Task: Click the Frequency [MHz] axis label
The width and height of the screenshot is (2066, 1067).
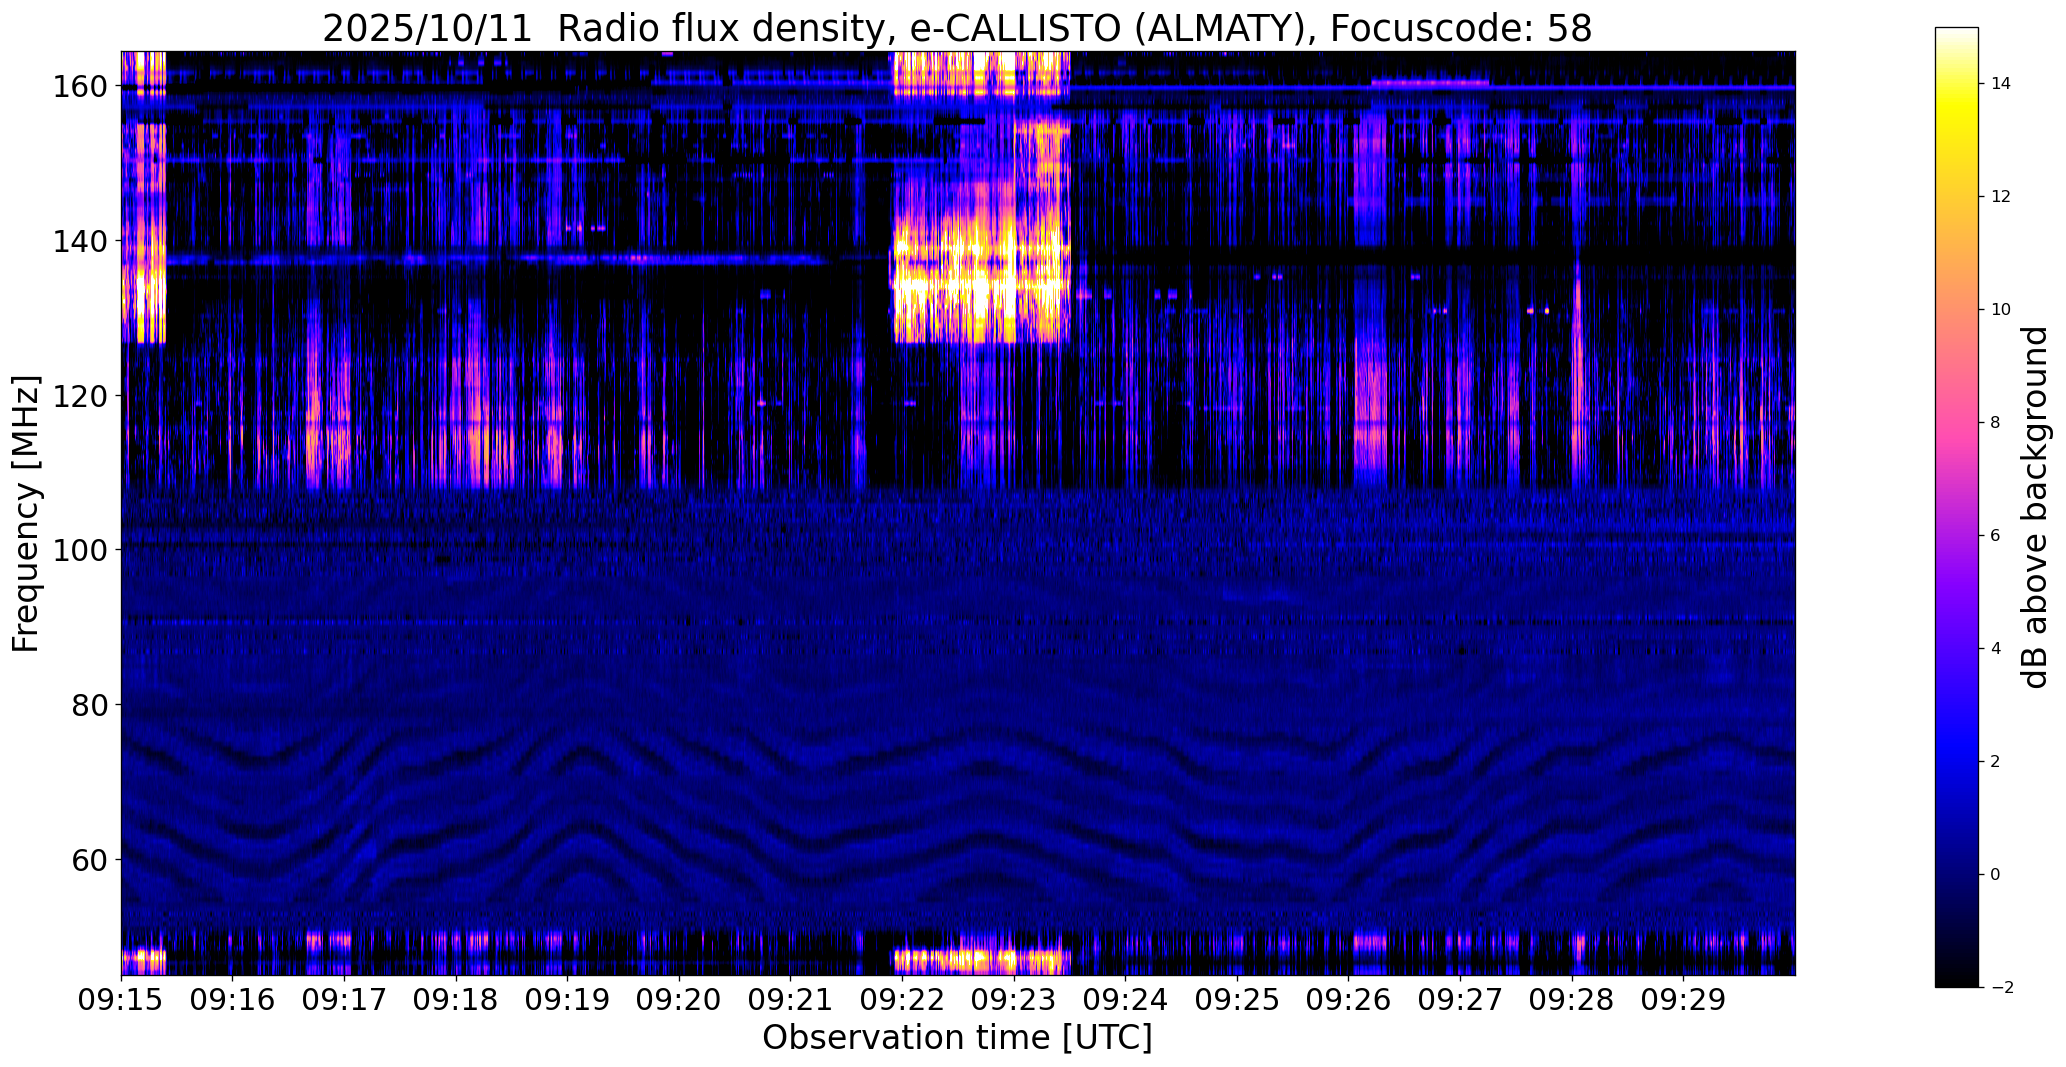Action: point(26,514)
